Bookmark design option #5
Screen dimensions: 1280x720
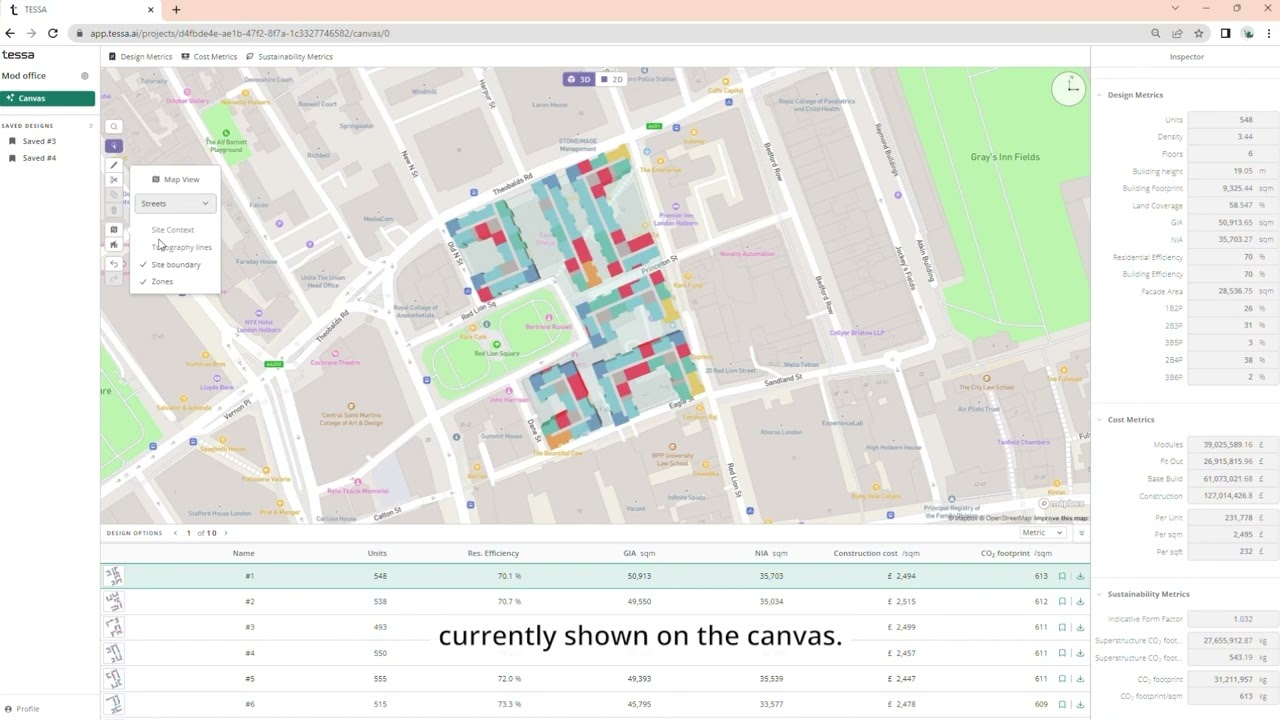tap(1062, 679)
